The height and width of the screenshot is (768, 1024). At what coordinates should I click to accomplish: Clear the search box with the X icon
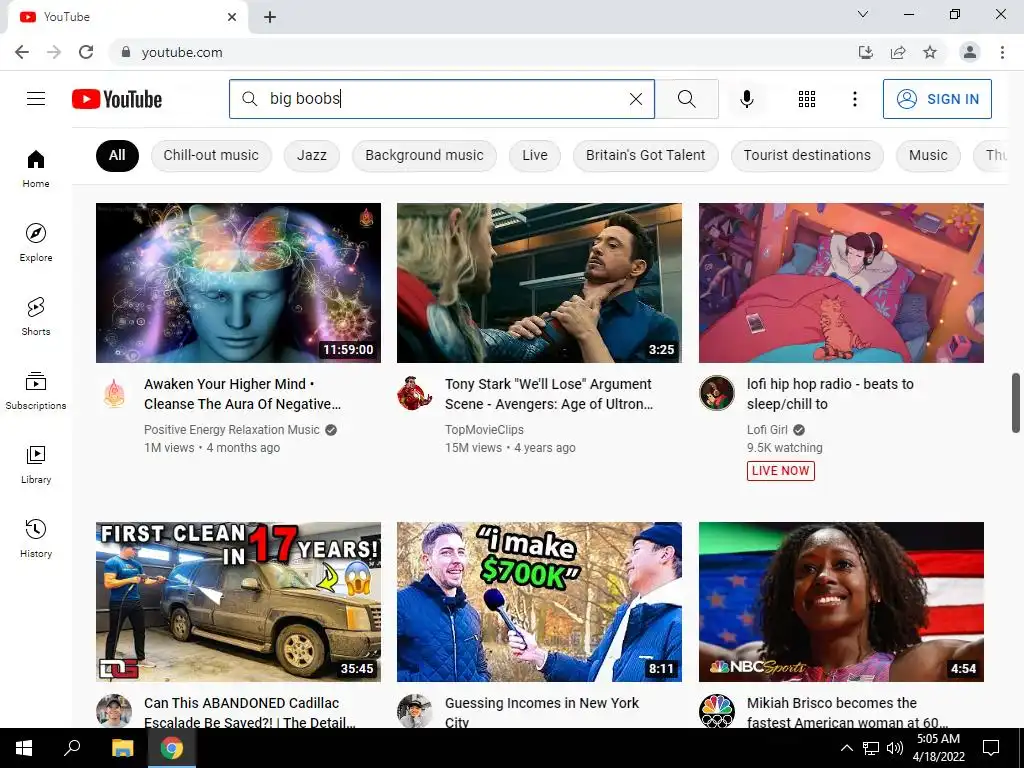[635, 99]
